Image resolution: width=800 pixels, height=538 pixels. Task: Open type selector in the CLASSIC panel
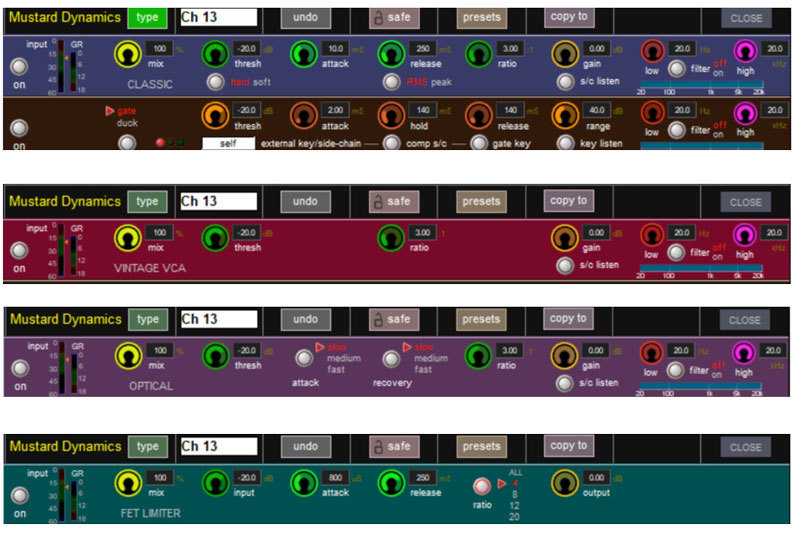pyautogui.click(x=147, y=17)
